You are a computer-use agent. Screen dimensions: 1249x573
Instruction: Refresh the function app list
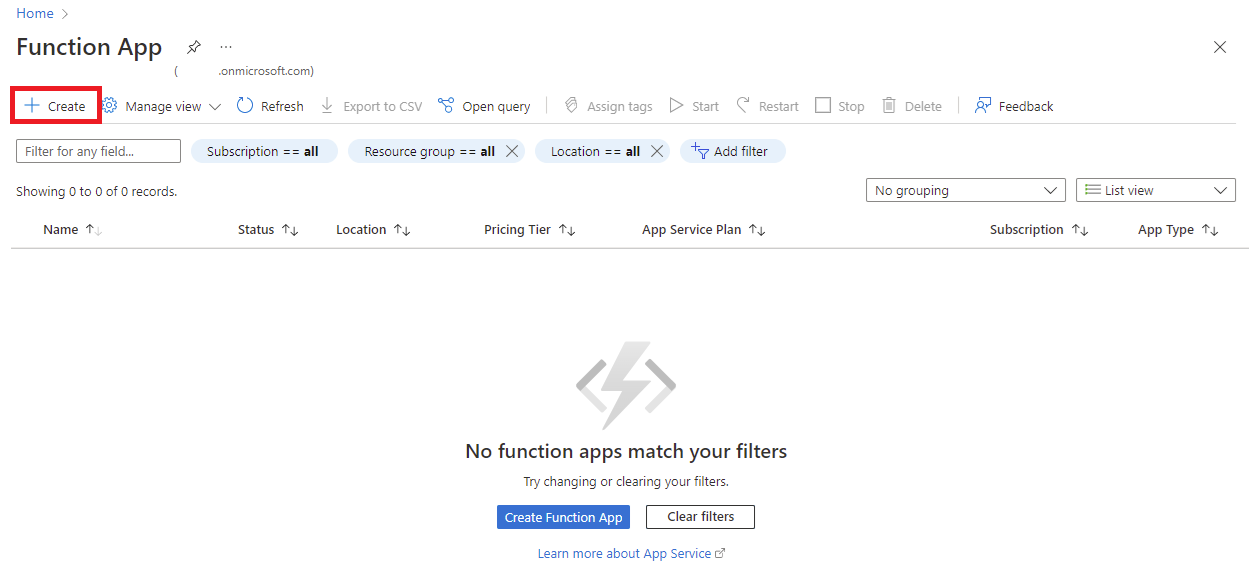[x=270, y=106]
